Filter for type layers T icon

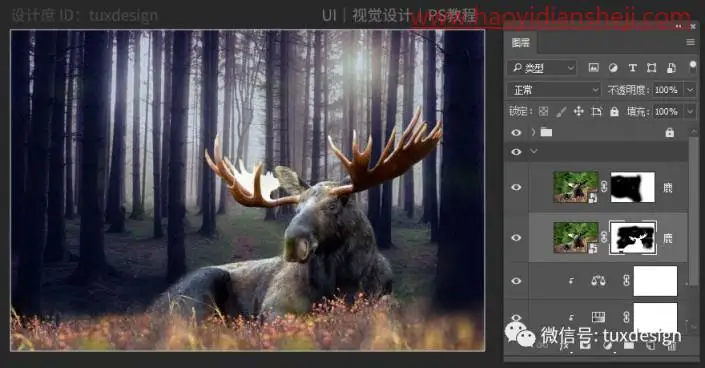[632, 68]
